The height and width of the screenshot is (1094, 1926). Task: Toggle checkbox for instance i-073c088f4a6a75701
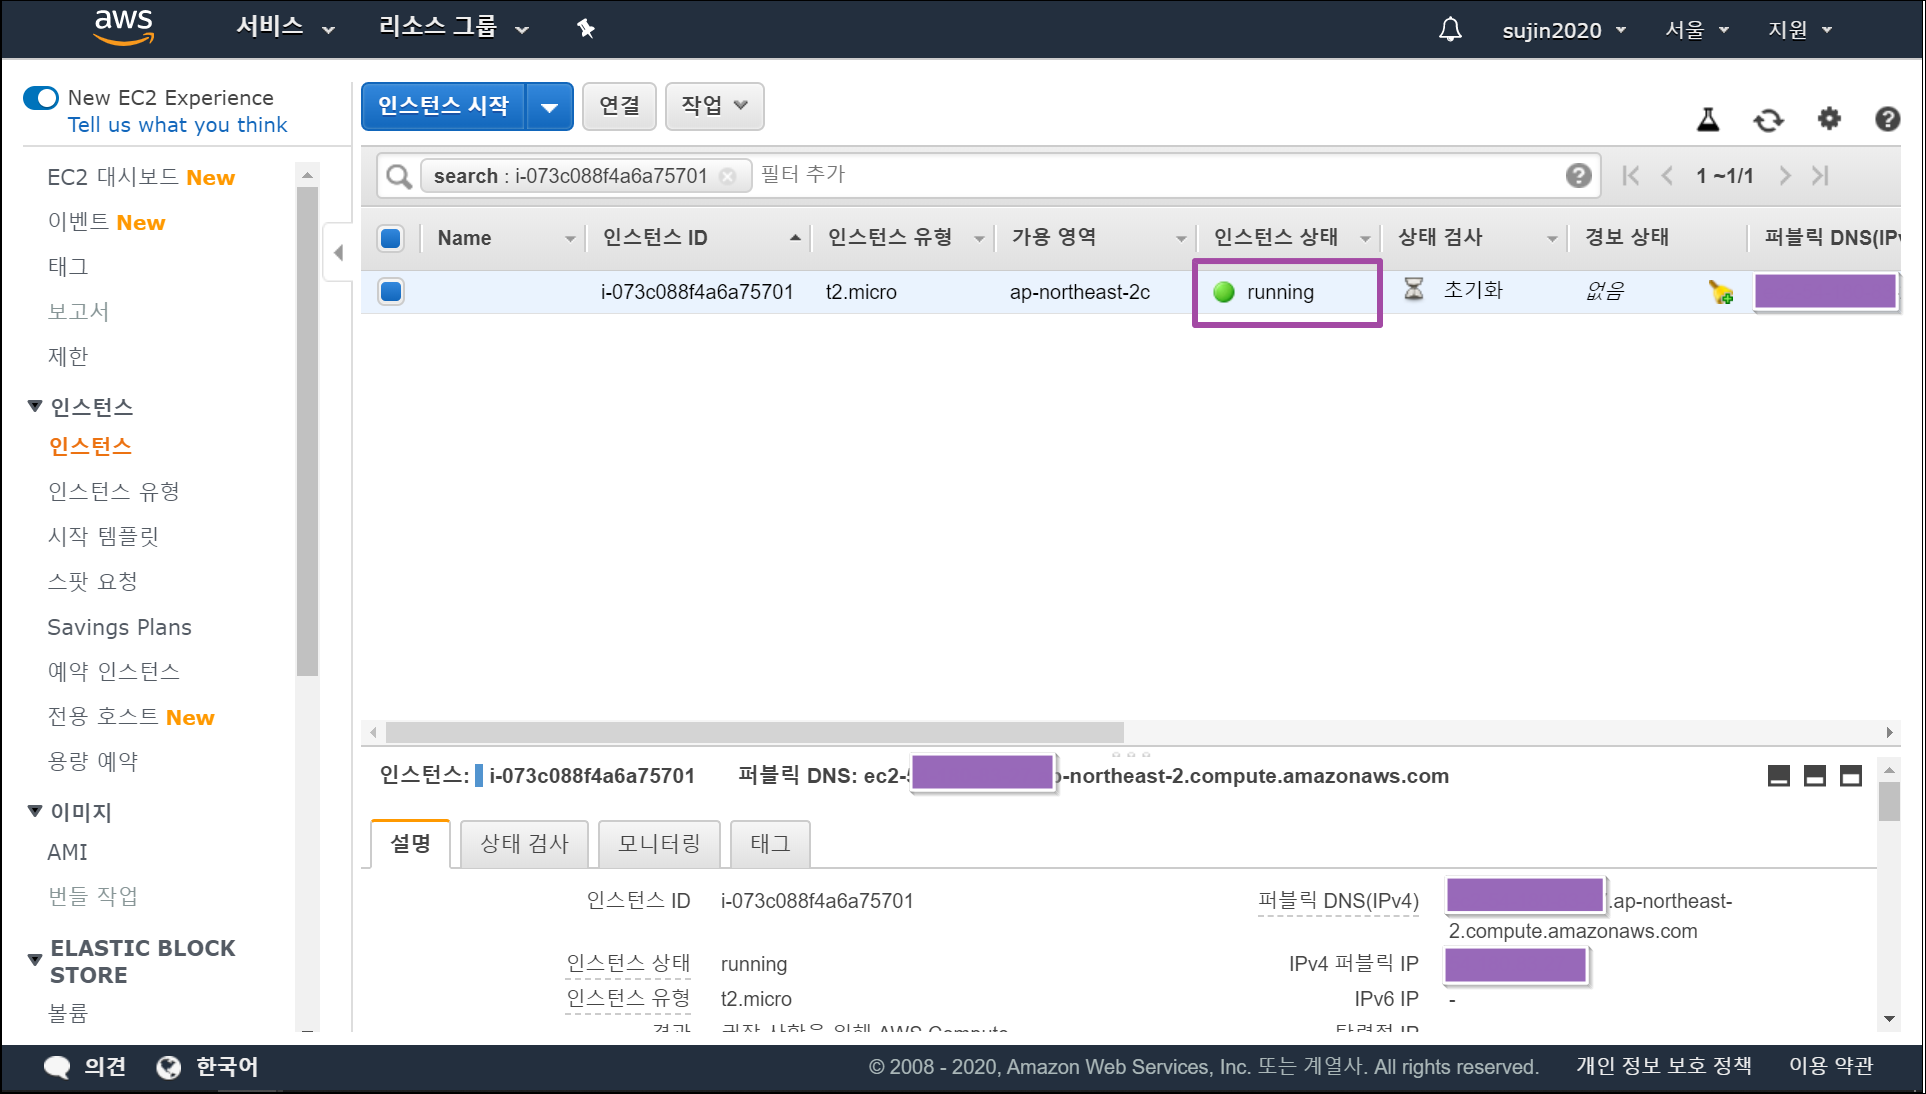(x=391, y=292)
